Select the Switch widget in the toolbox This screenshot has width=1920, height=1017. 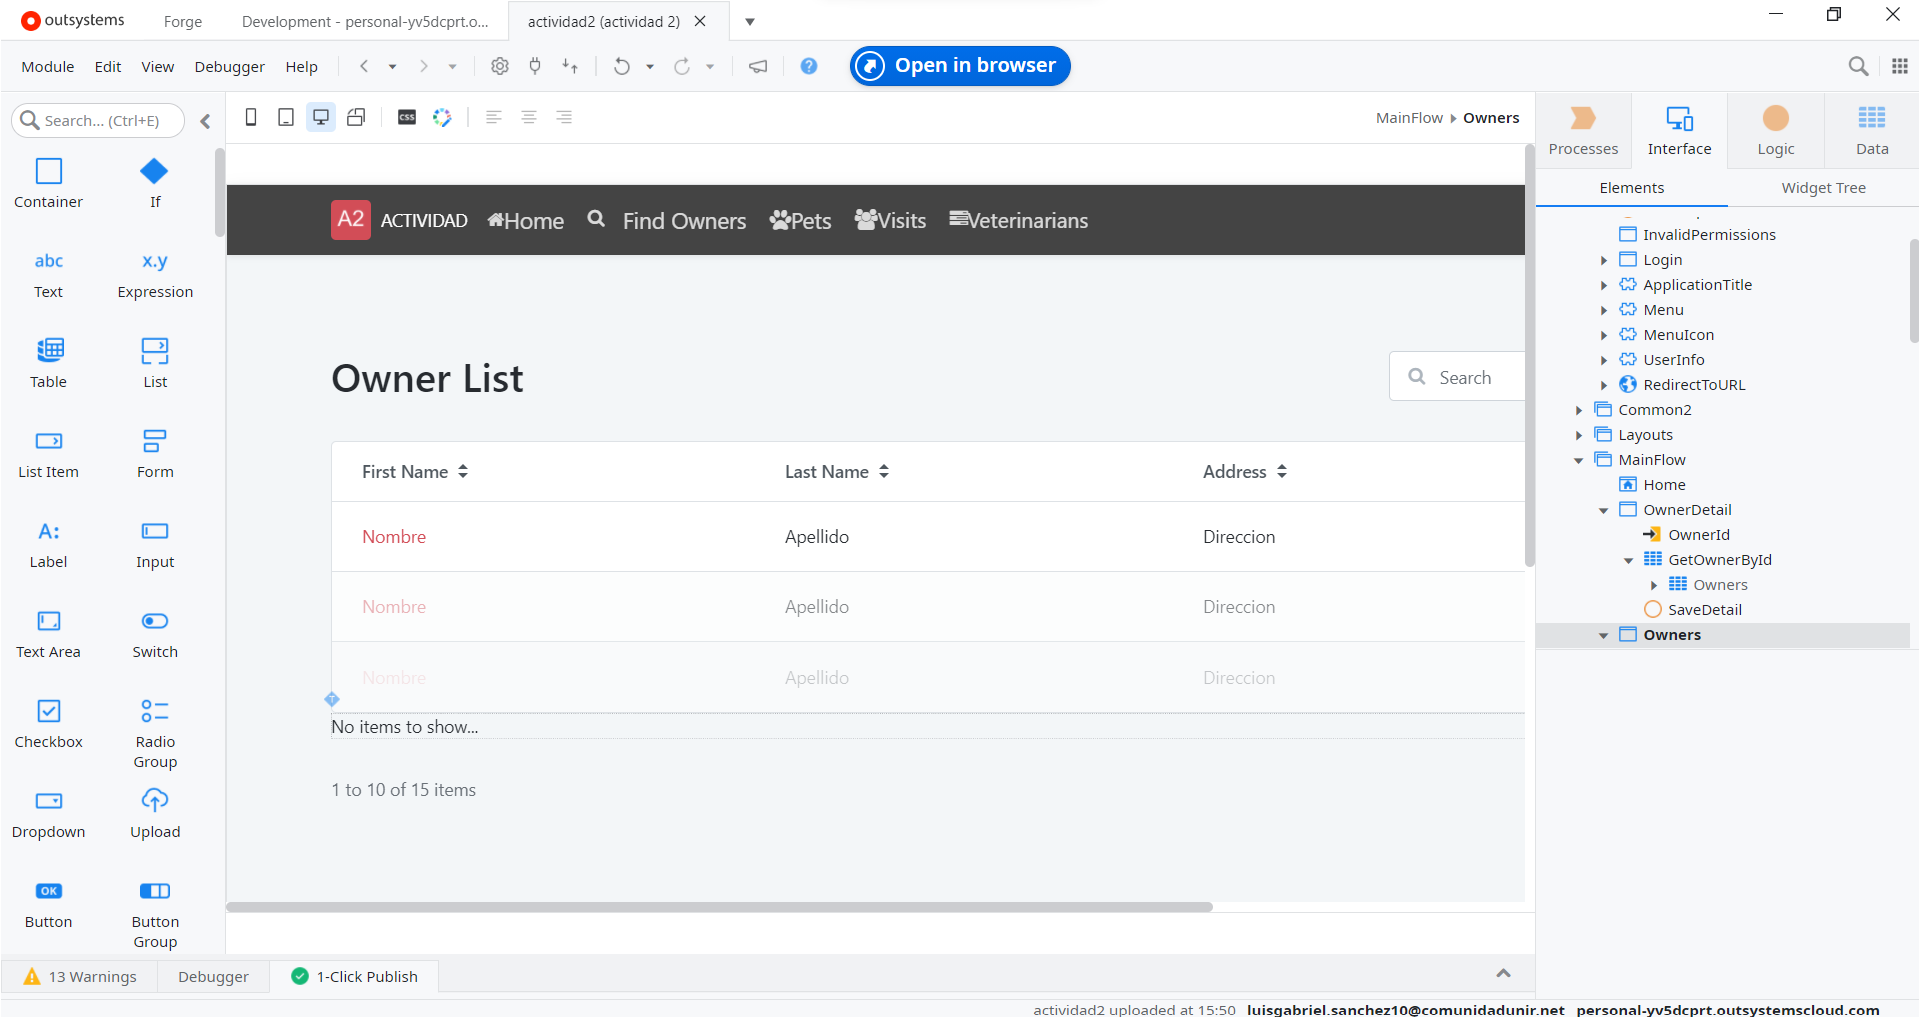(x=155, y=633)
